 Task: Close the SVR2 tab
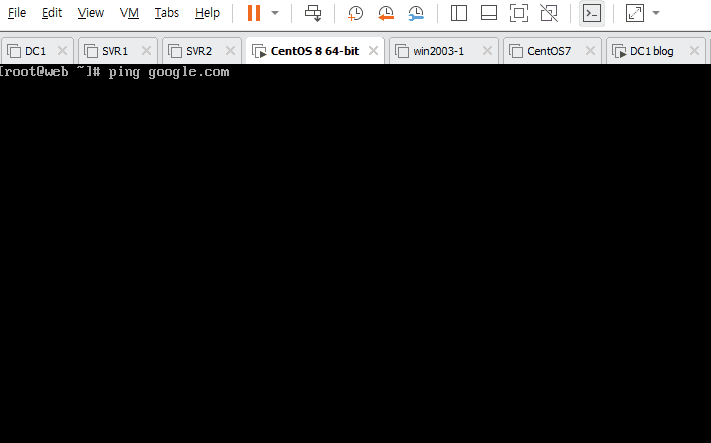point(230,51)
